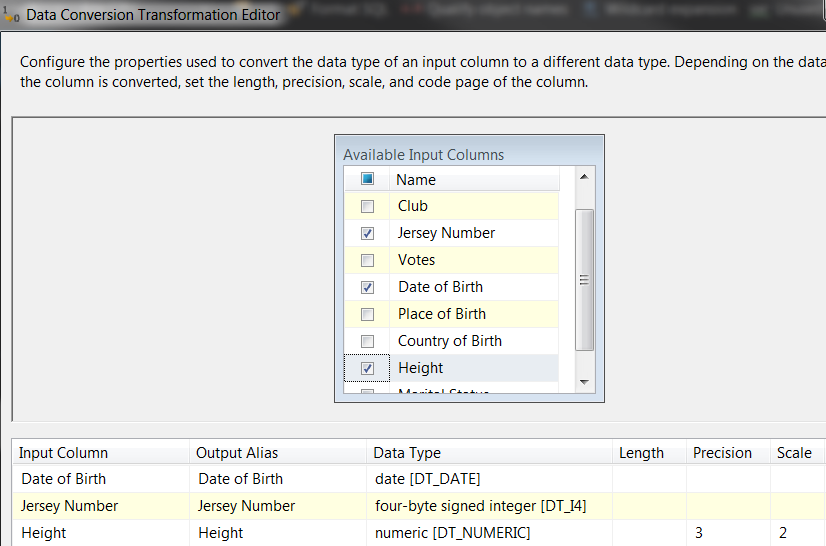Click the Data Conversion editor title bar icon
The width and height of the screenshot is (826, 546).
click(11, 15)
